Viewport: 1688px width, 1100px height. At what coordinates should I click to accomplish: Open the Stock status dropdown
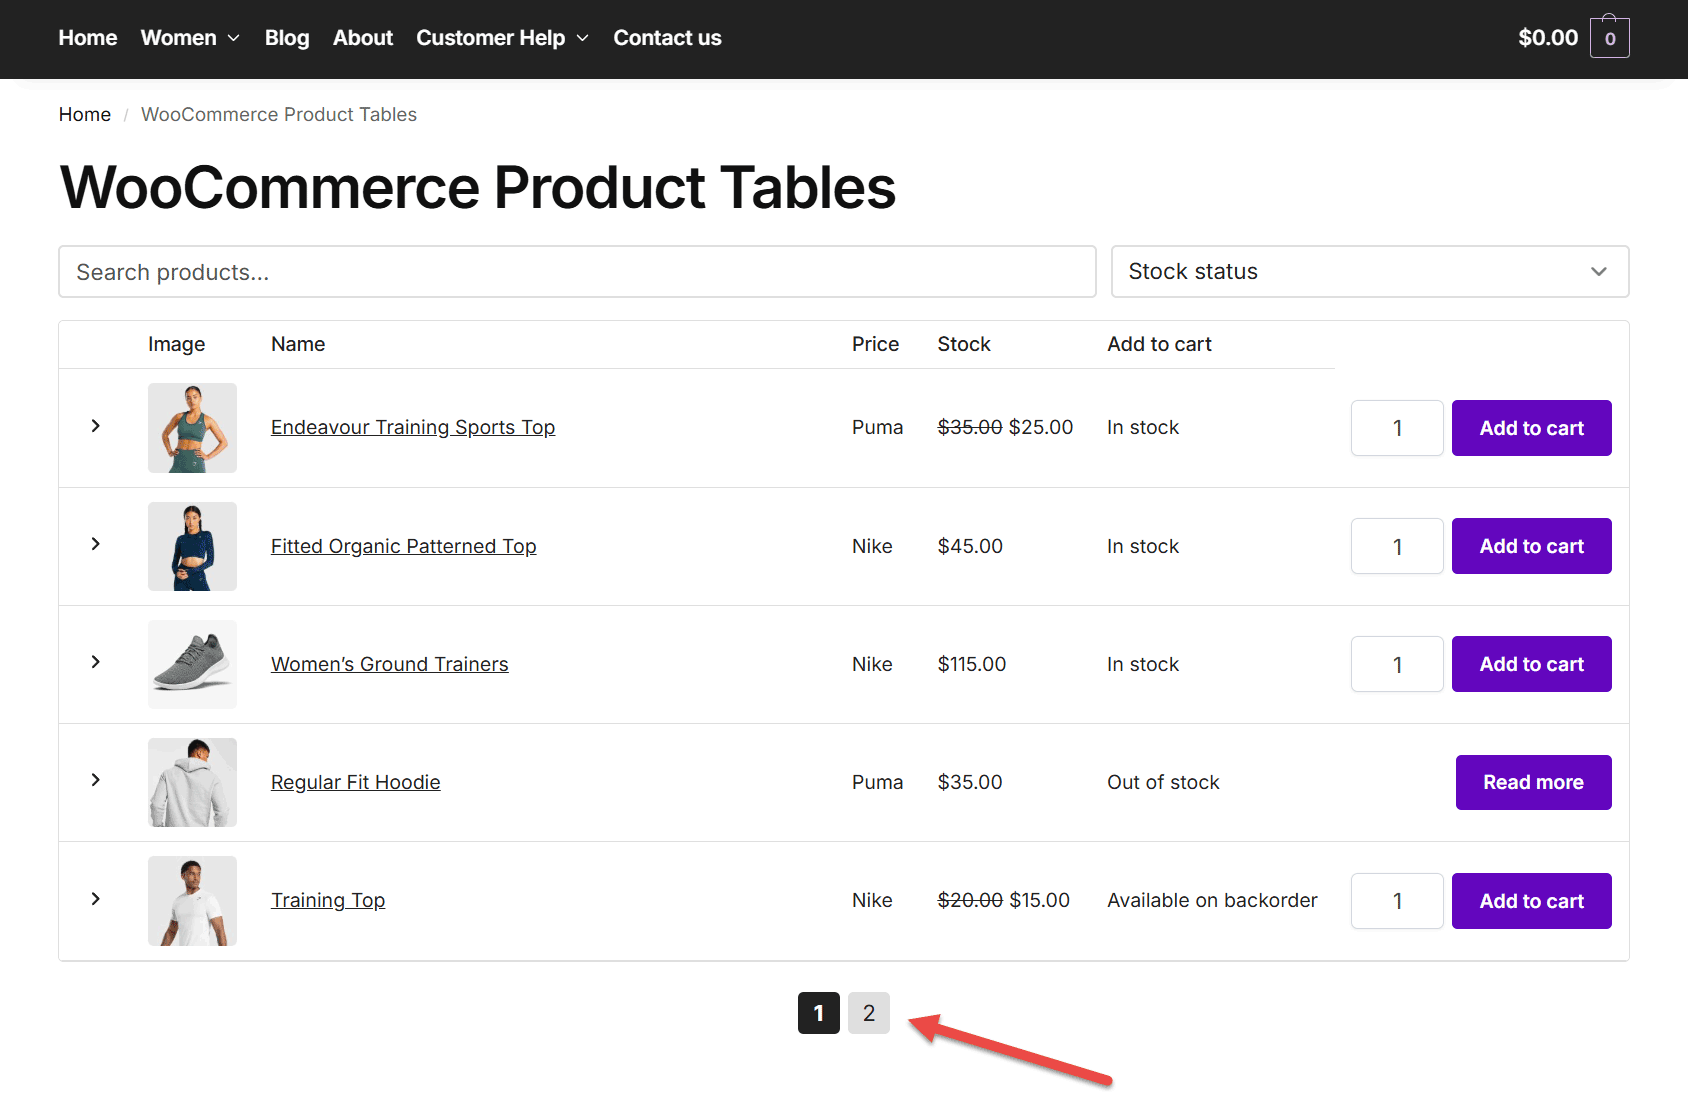1369,271
